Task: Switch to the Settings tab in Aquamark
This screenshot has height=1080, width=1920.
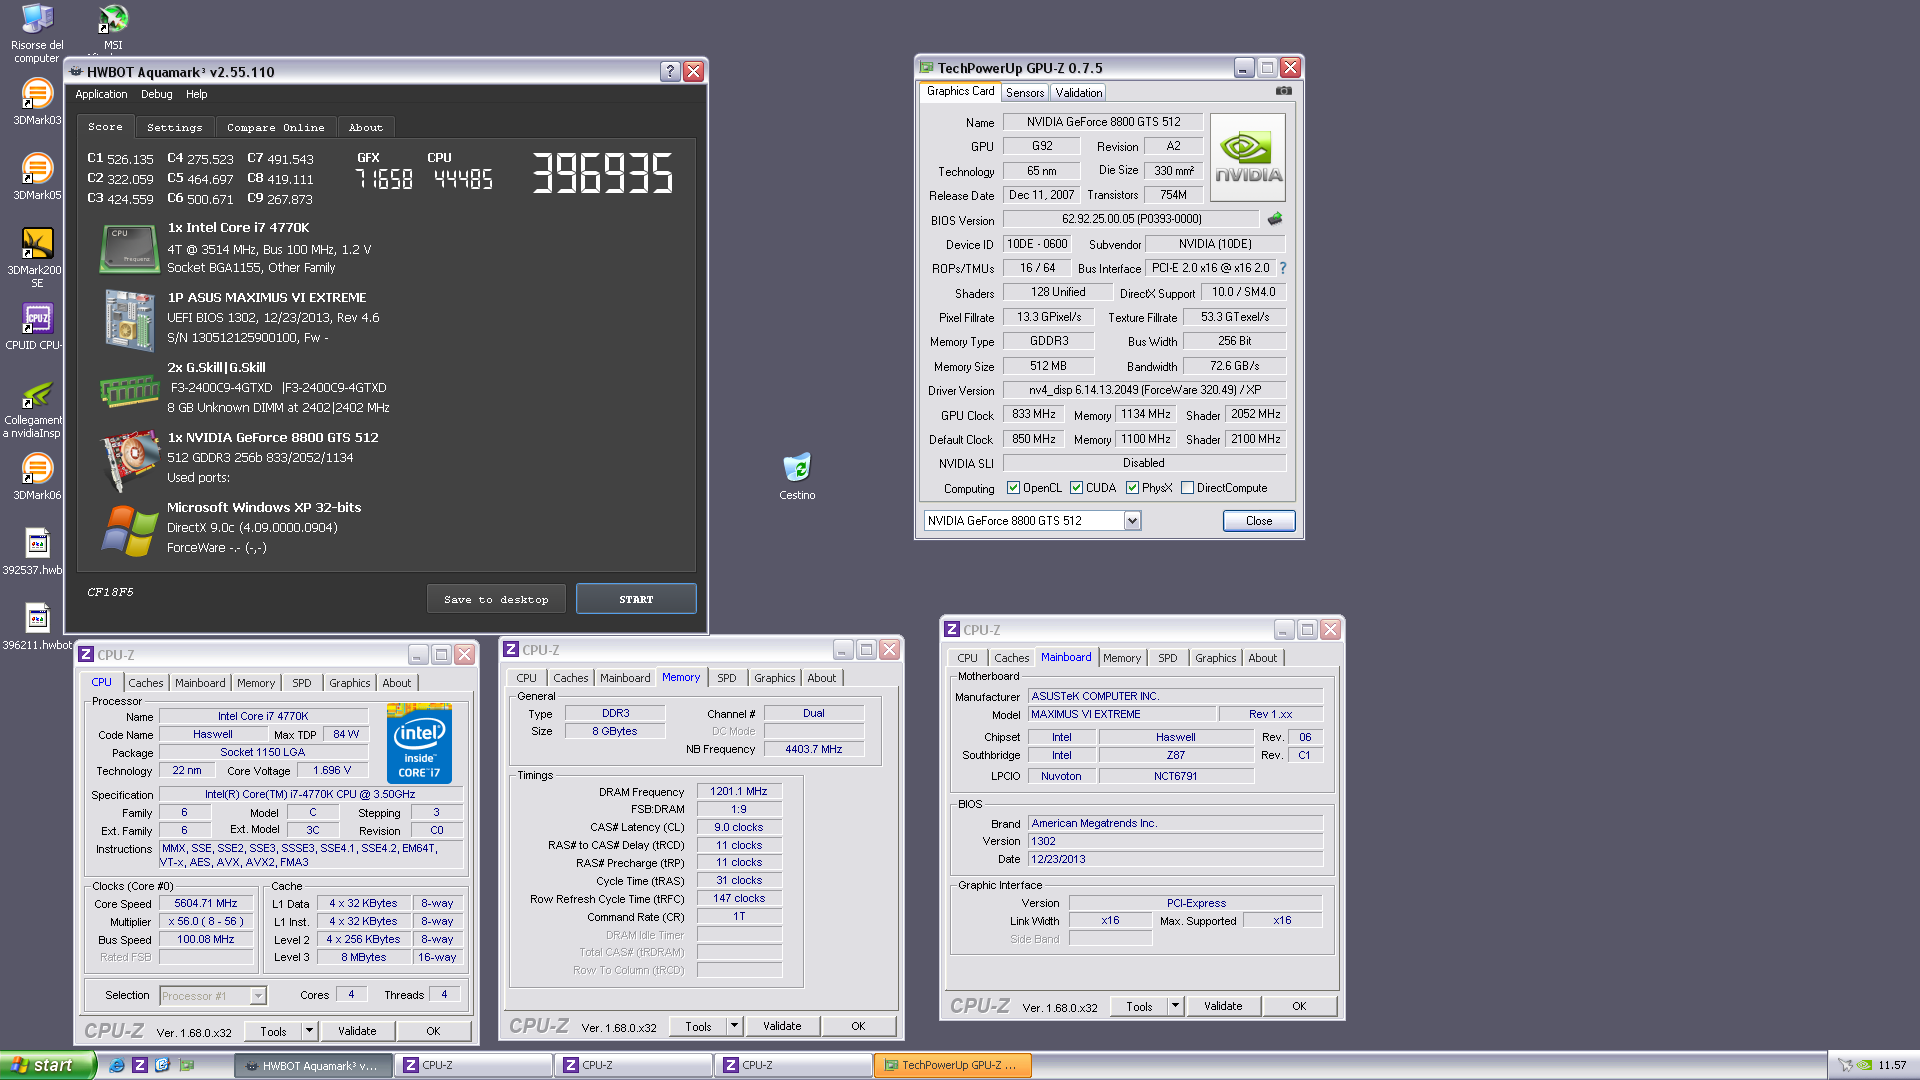Action: (174, 128)
